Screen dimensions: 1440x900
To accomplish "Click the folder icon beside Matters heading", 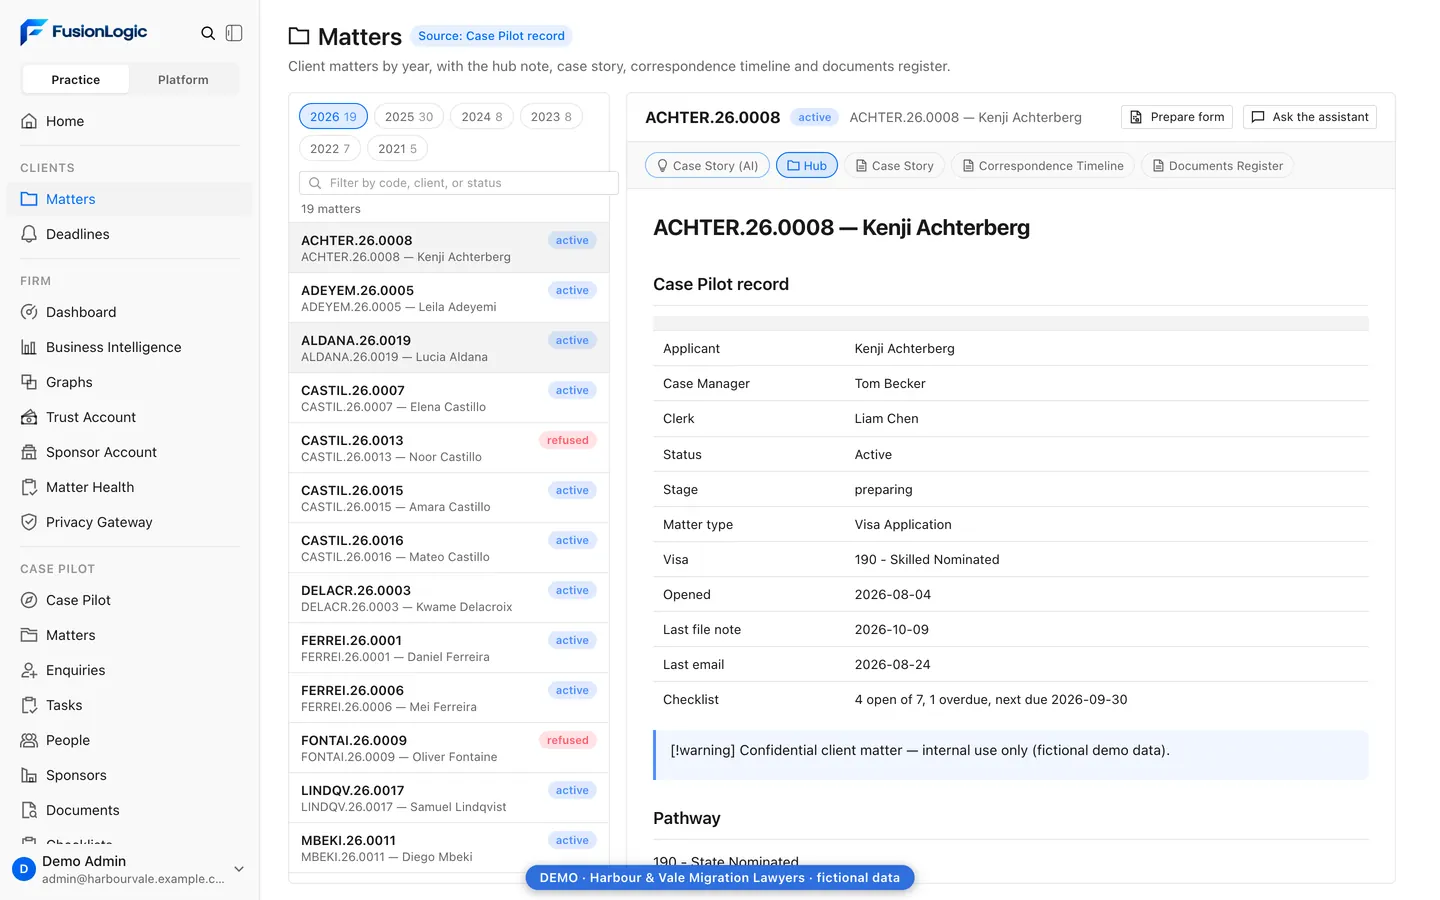I will pyautogui.click(x=299, y=36).
